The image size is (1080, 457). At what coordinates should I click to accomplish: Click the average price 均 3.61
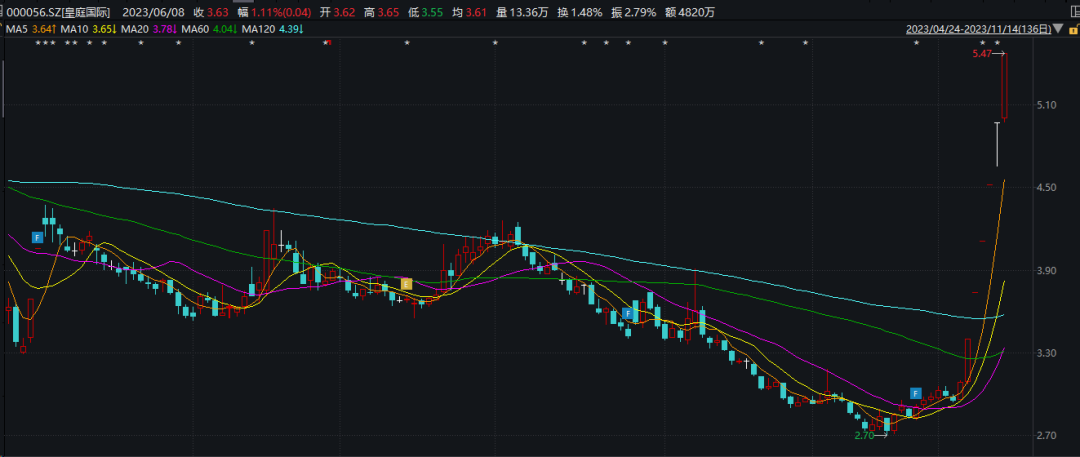[x=471, y=12]
